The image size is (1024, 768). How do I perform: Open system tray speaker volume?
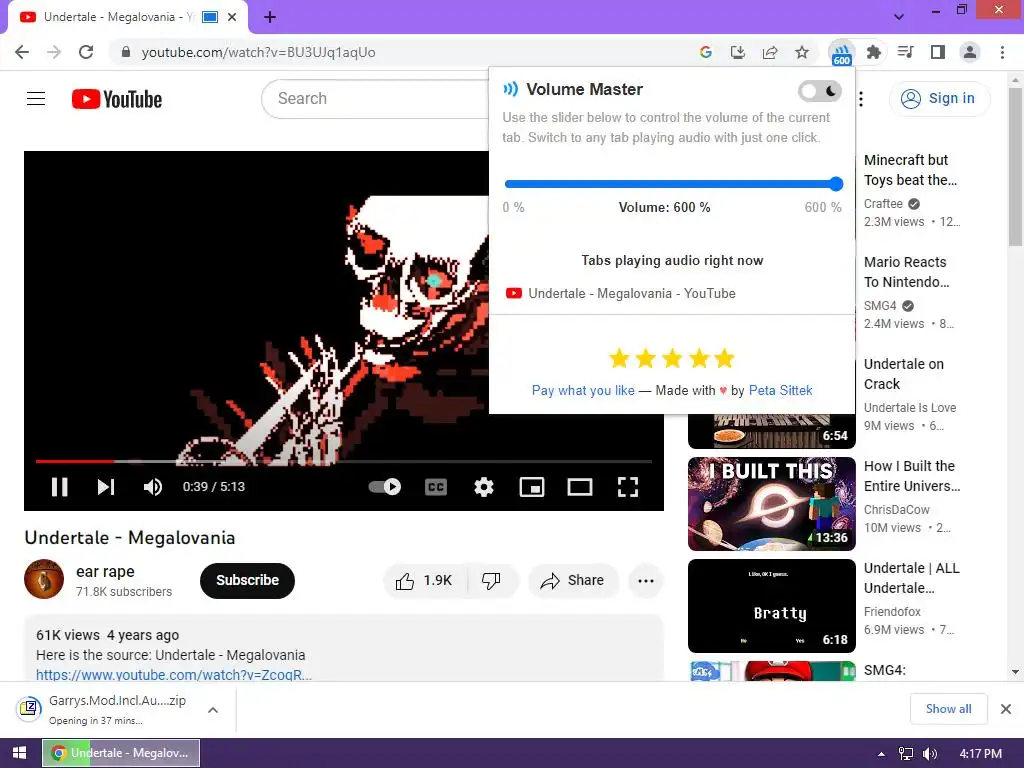click(929, 754)
